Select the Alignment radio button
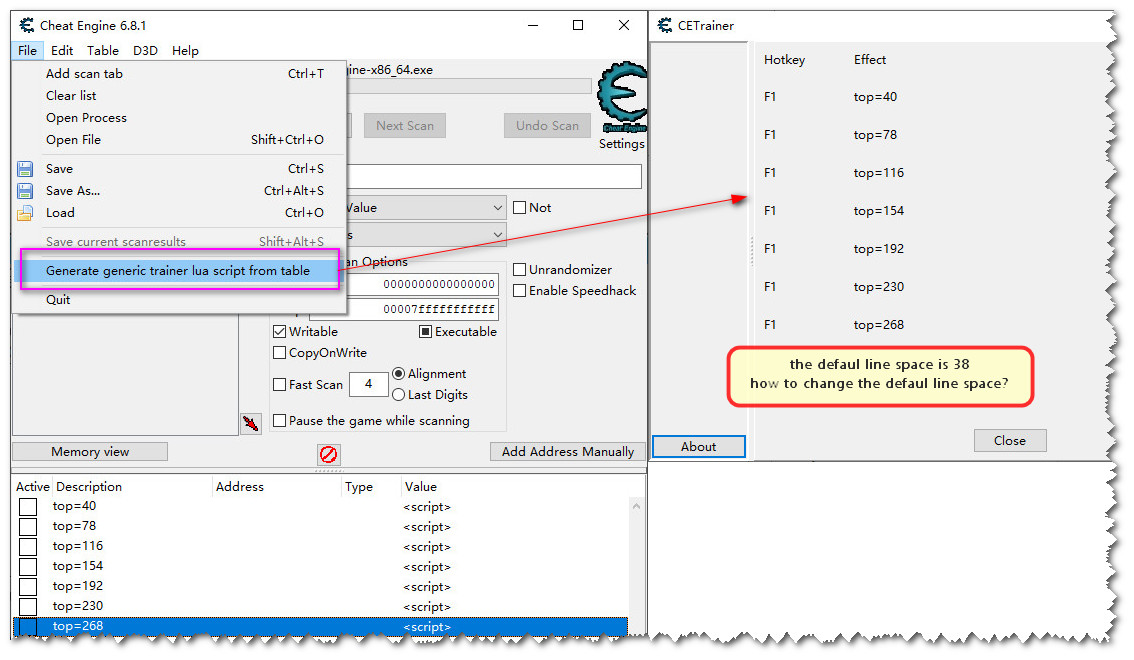The image size is (1134, 660). (398, 374)
